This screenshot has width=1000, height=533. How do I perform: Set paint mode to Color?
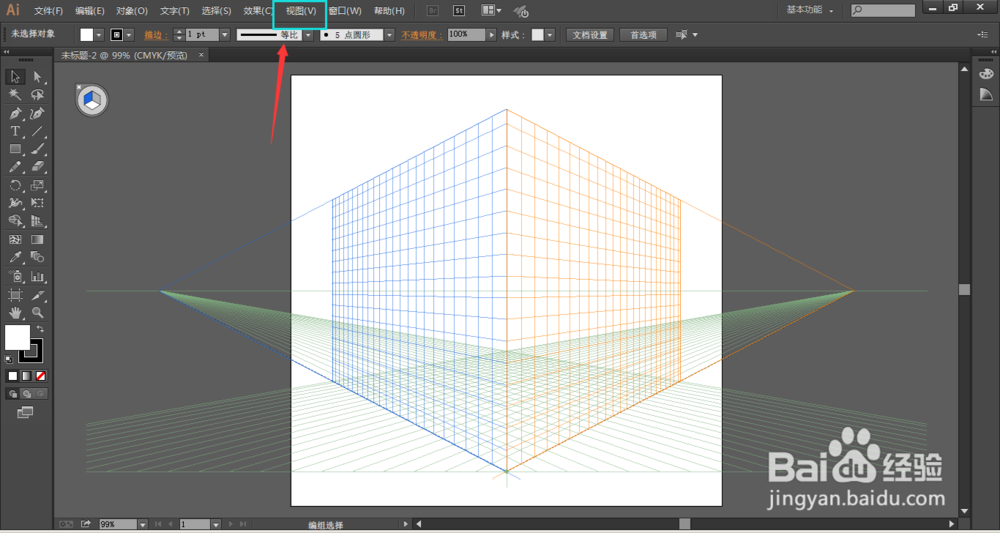tap(12, 376)
